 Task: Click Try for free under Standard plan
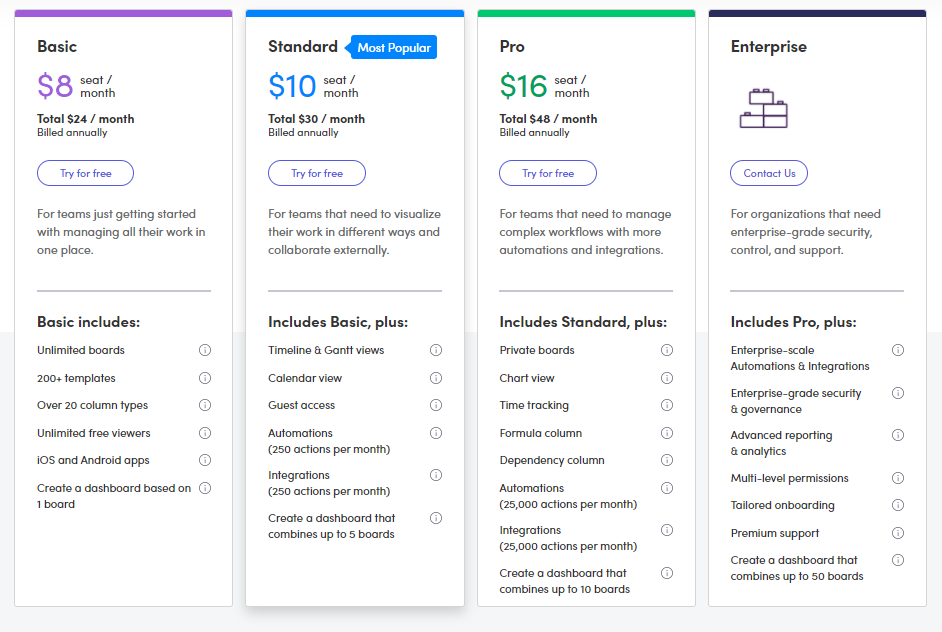click(317, 173)
